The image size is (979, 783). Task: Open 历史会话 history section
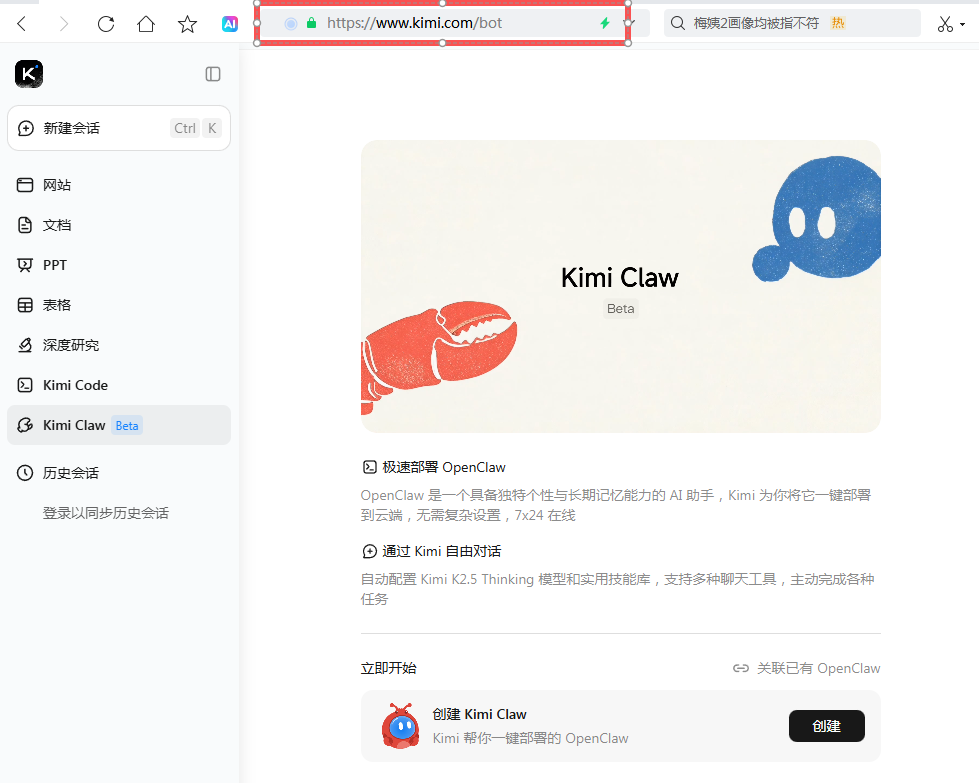point(119,473)
